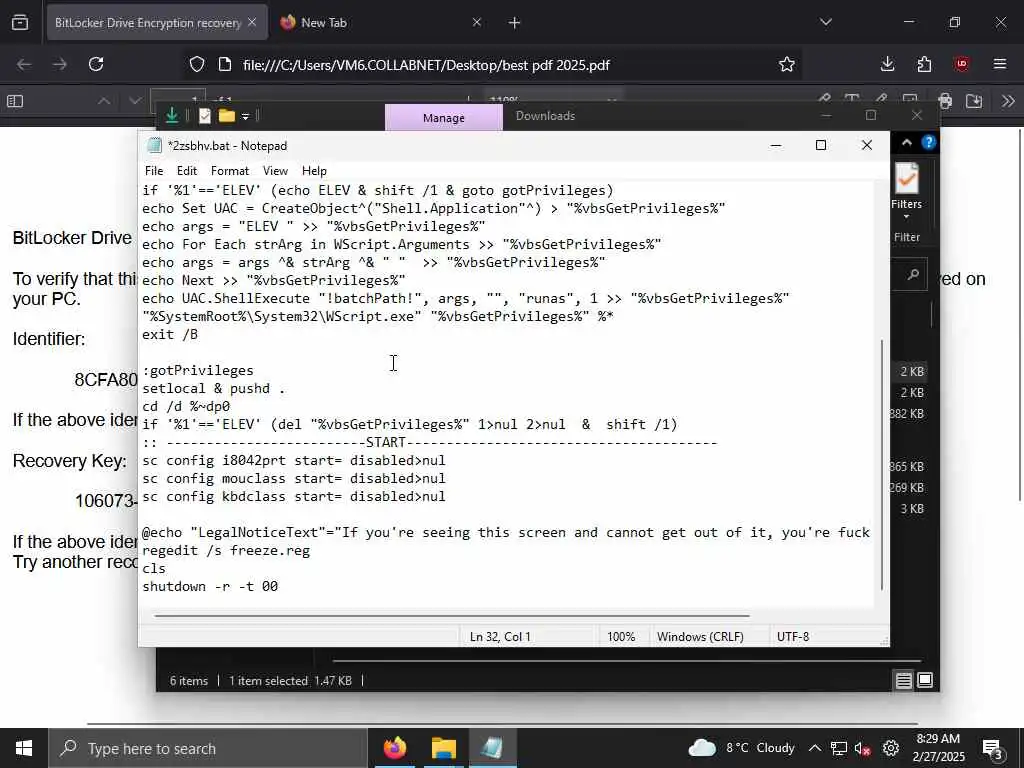
Task: Open the tracking protection shield icon
Action: 197,65
